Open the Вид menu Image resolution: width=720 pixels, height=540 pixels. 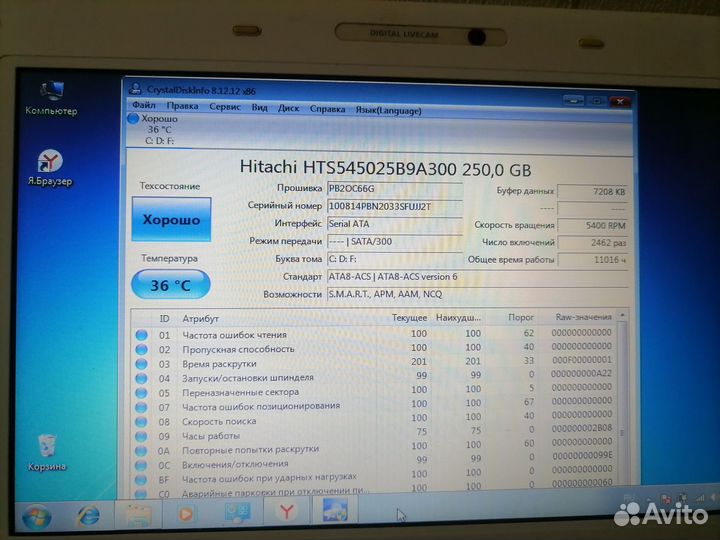click(x=259, y=107)
